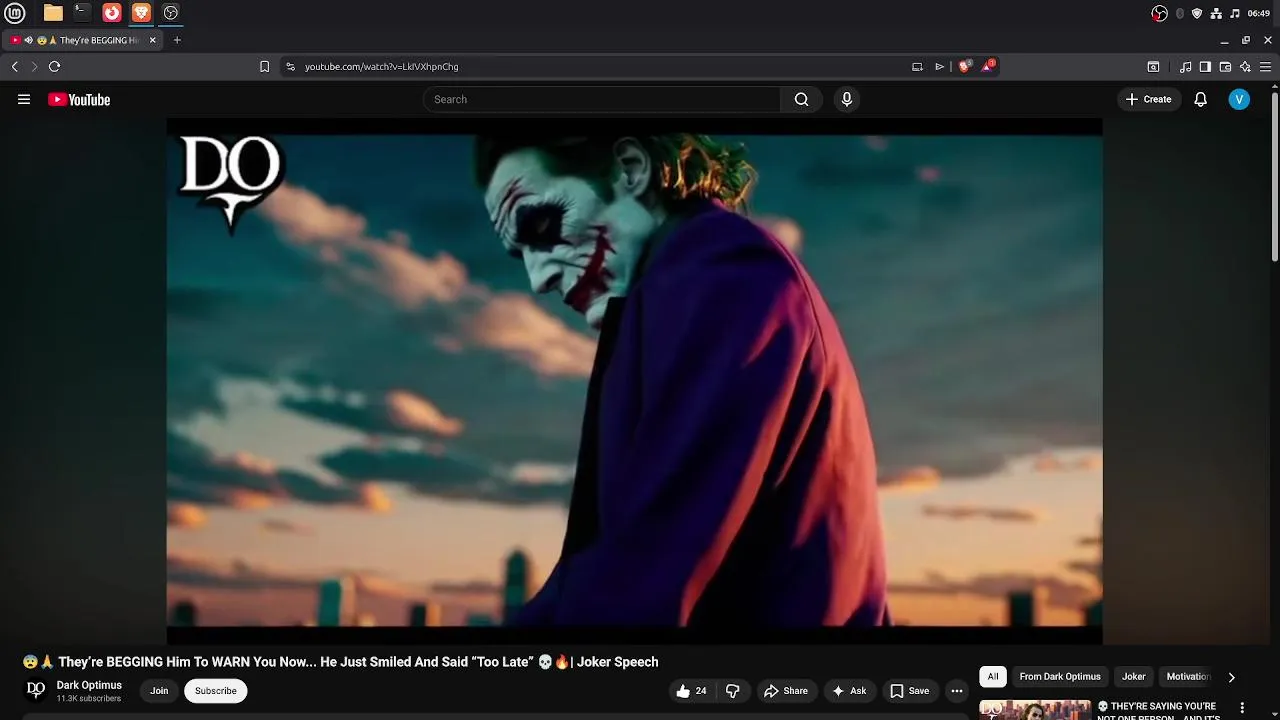Select the All filter chip

pos(993,677)
